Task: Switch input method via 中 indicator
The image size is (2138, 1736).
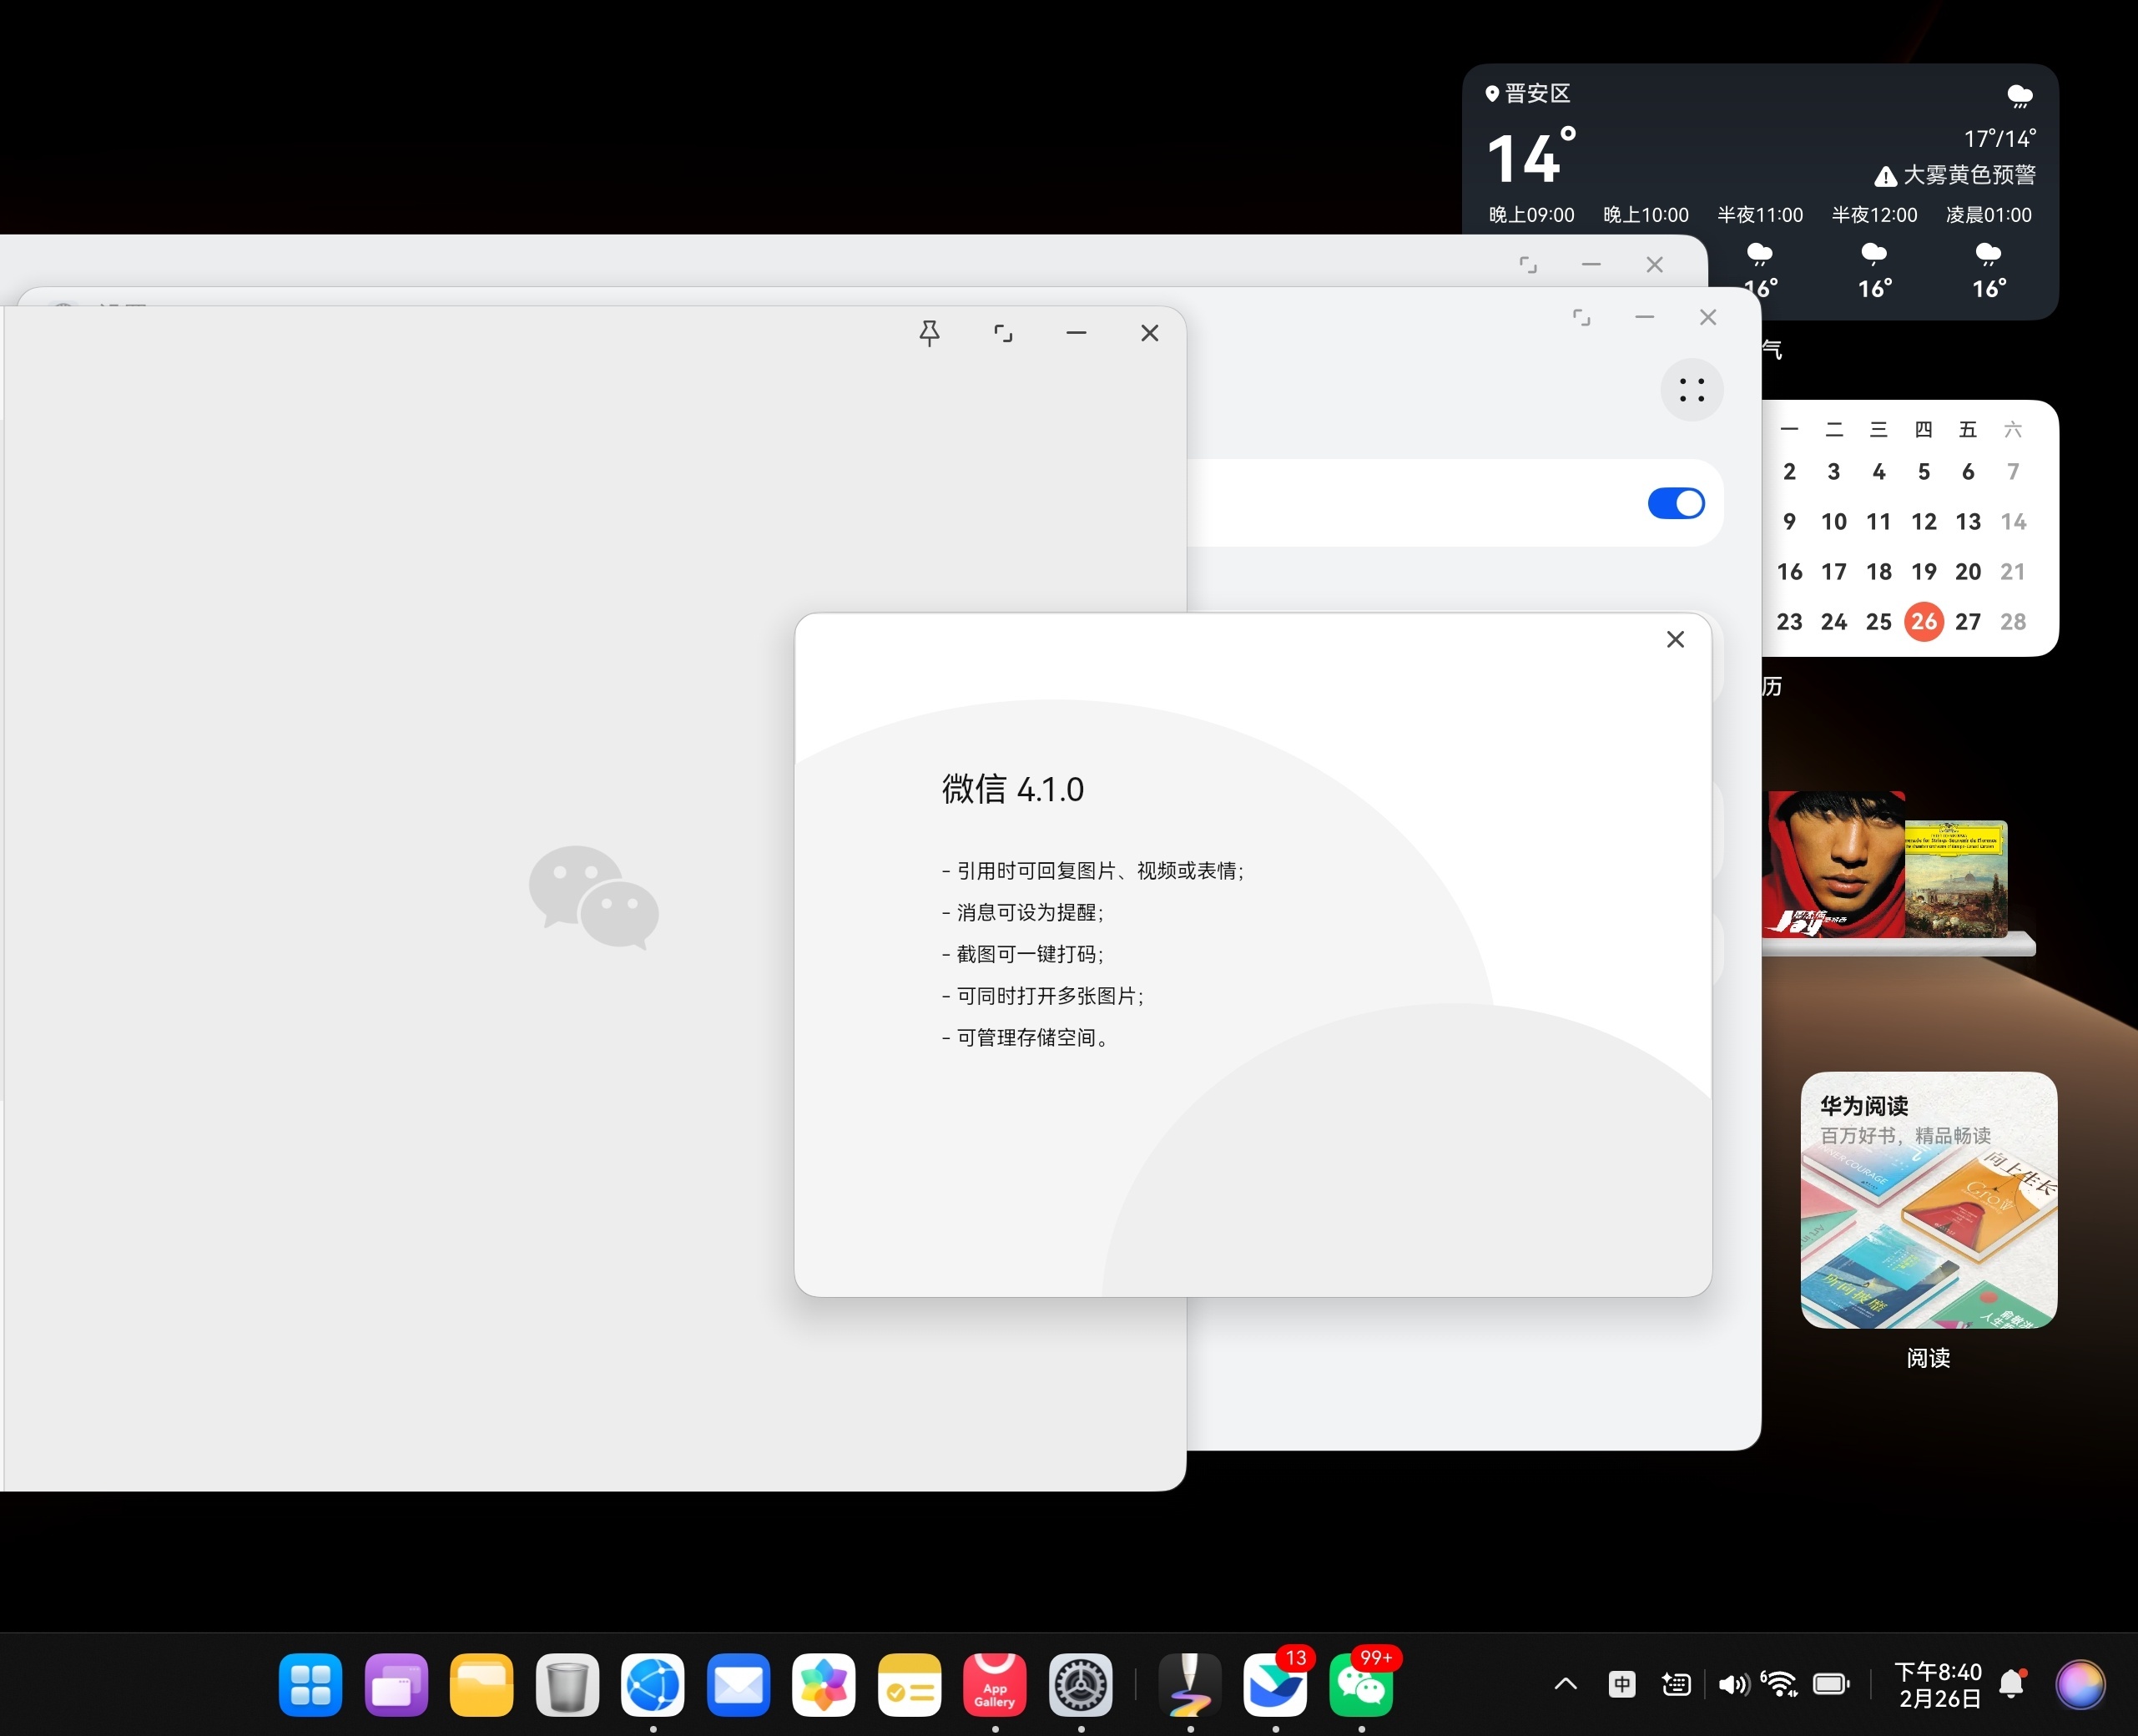Action: pos(1621,1684)
